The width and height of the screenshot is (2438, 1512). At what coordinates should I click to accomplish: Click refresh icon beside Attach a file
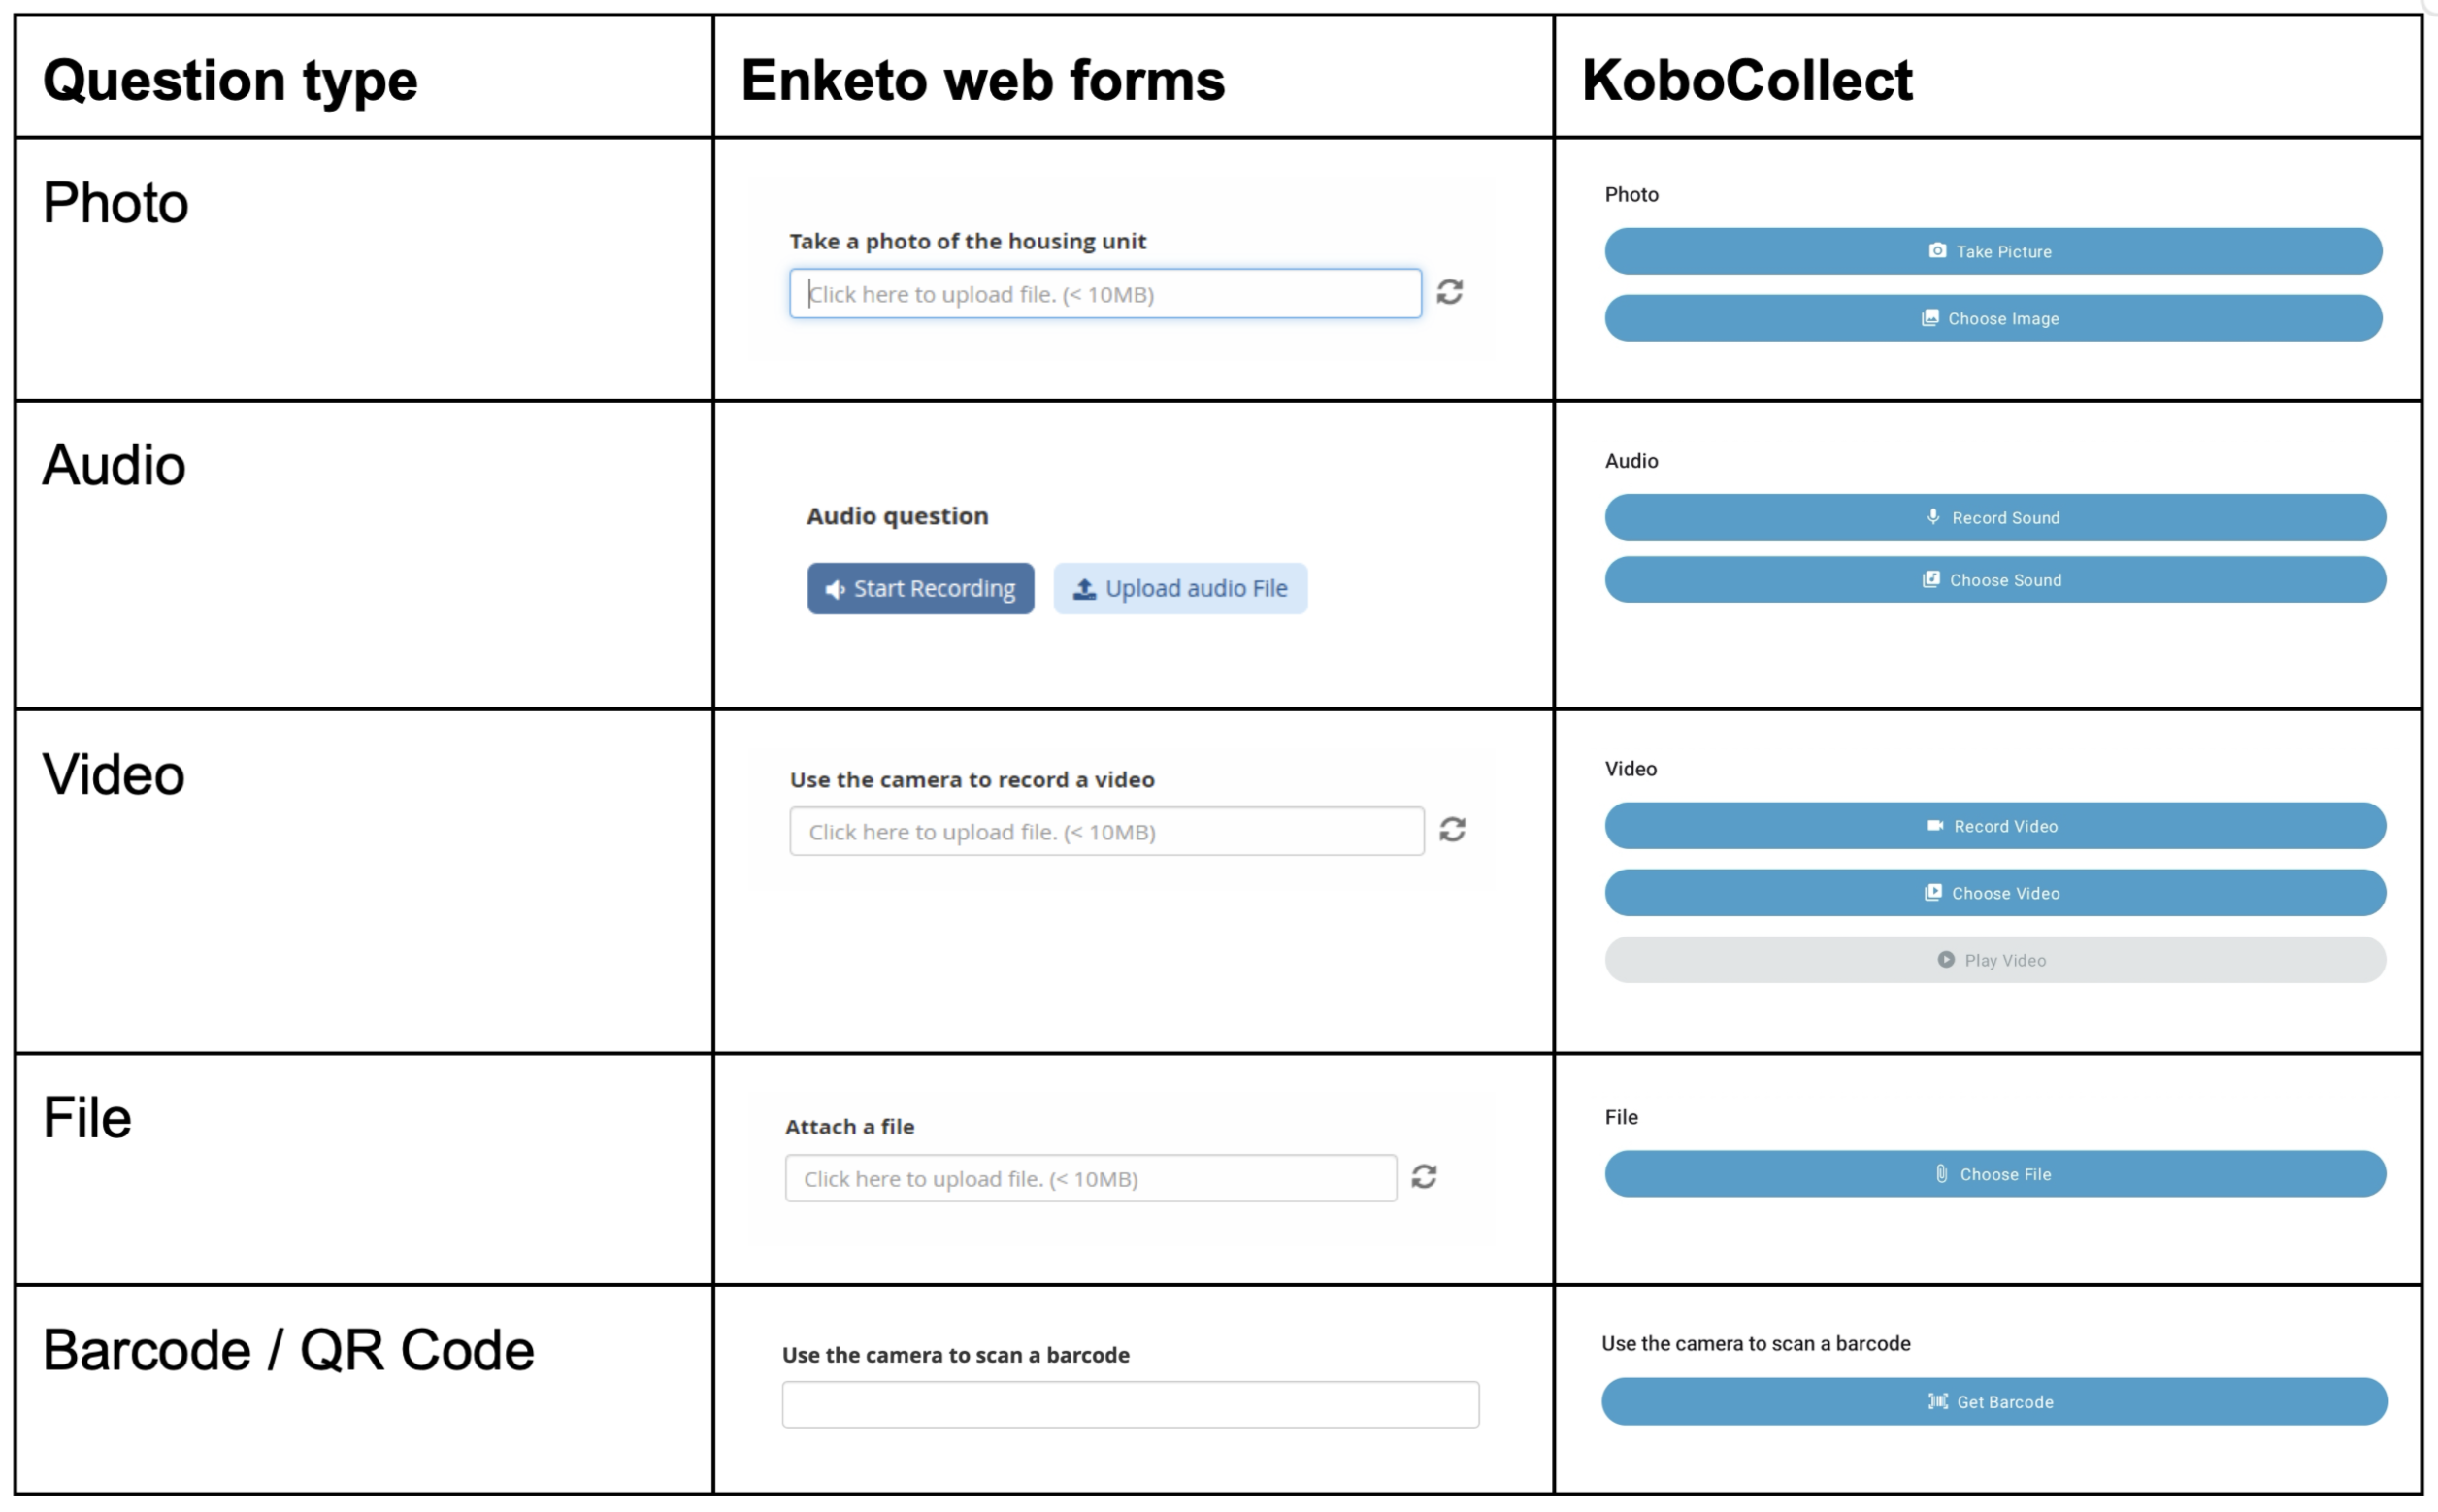tap(1424, 1177)
